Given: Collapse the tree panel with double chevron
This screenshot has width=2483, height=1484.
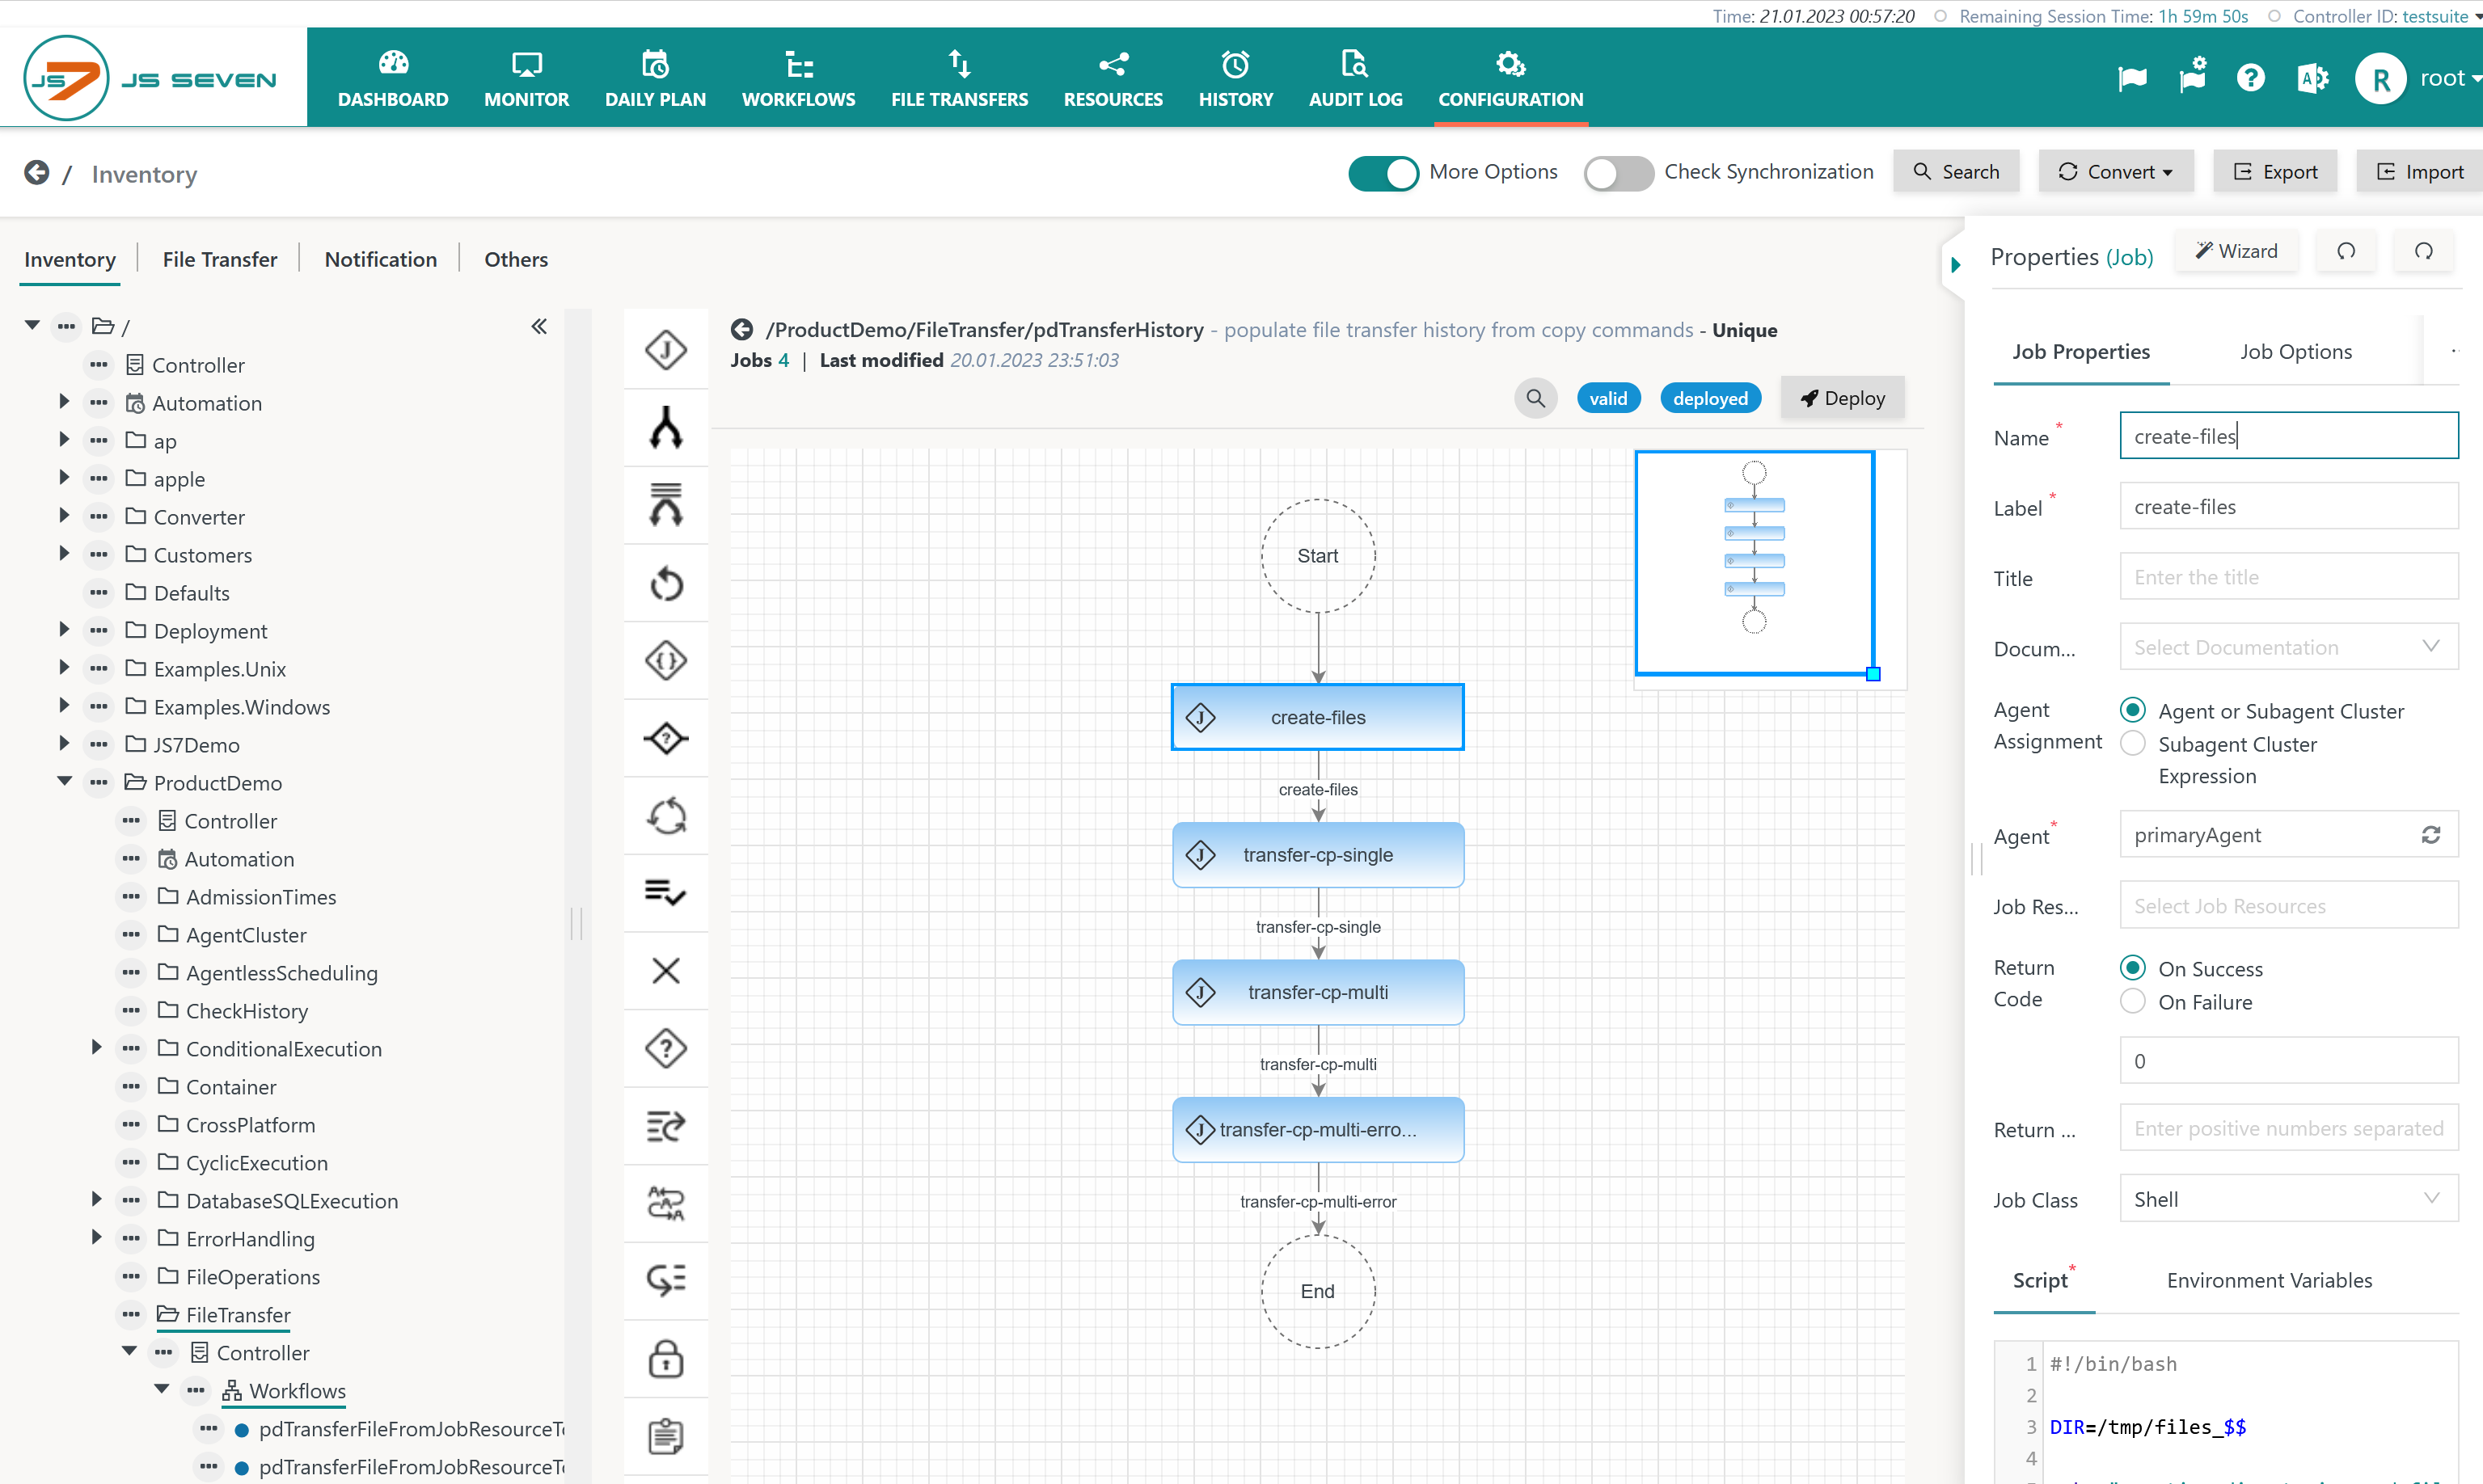Looking at the screenshot, I should tap(539, 326).
